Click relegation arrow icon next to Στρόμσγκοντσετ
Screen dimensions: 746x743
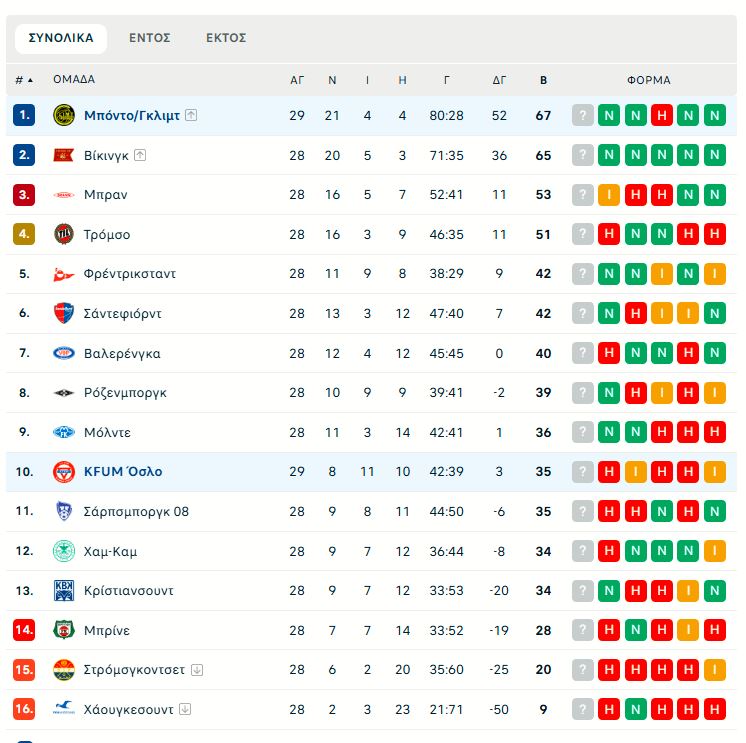pos(197,670)
